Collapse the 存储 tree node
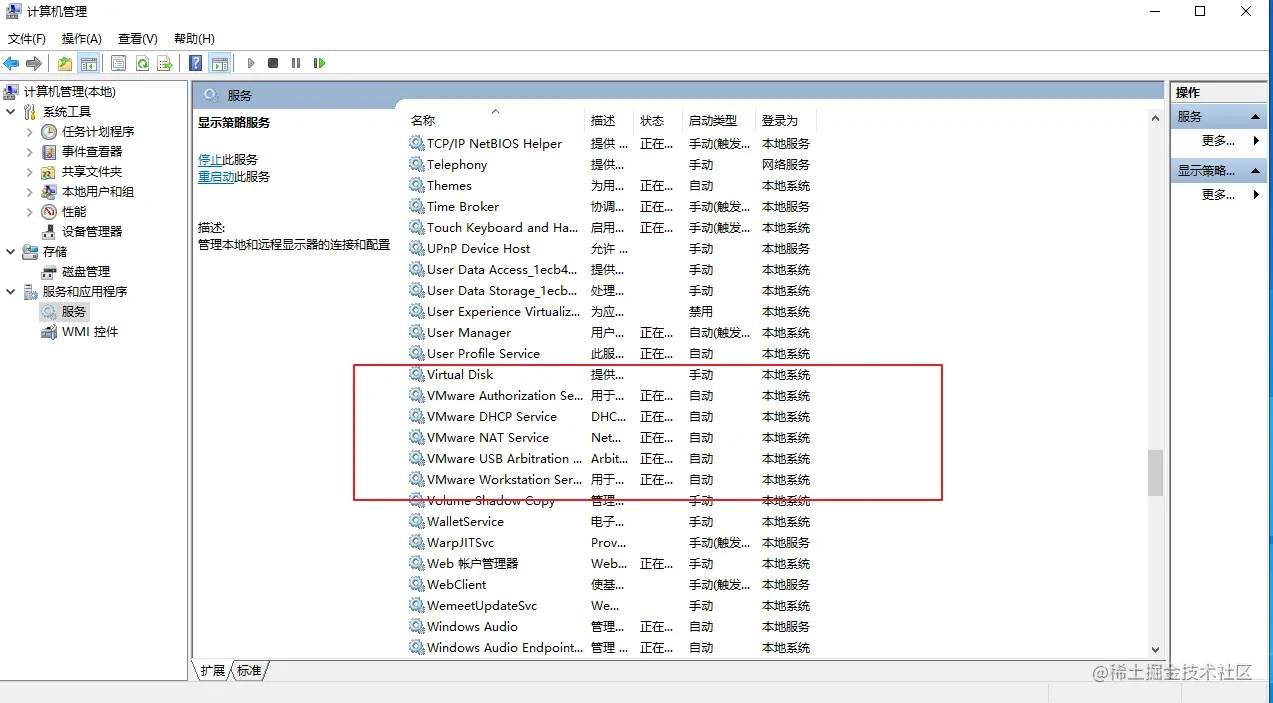This screenshot has width=1273, height=703. click(10, 252)
